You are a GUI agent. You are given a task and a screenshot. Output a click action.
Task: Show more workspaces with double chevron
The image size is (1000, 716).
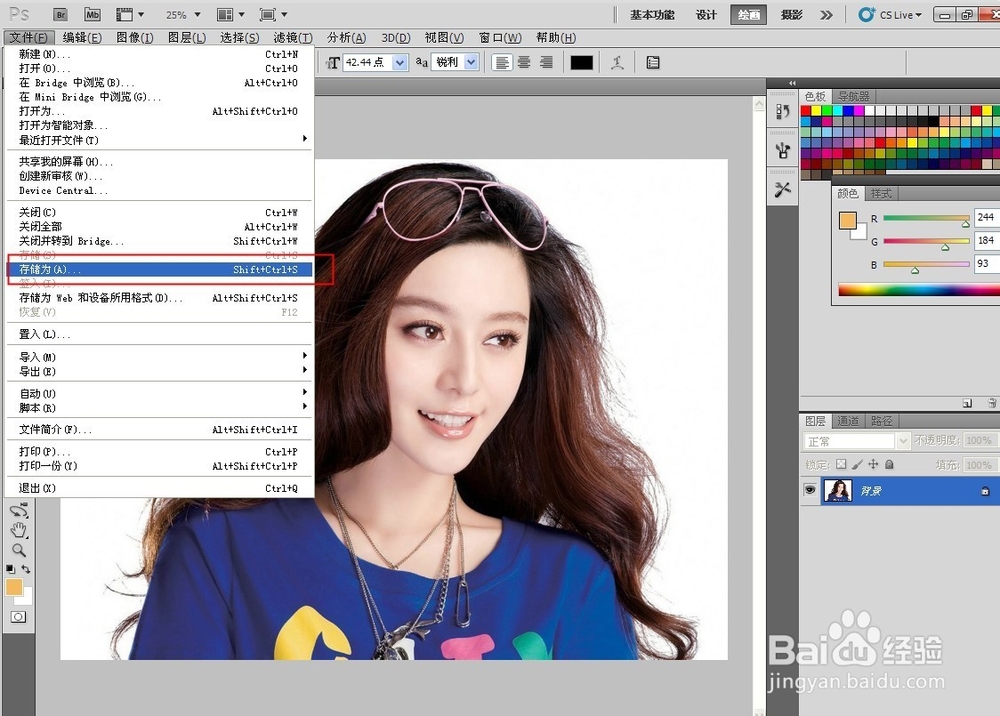[827, 15]
